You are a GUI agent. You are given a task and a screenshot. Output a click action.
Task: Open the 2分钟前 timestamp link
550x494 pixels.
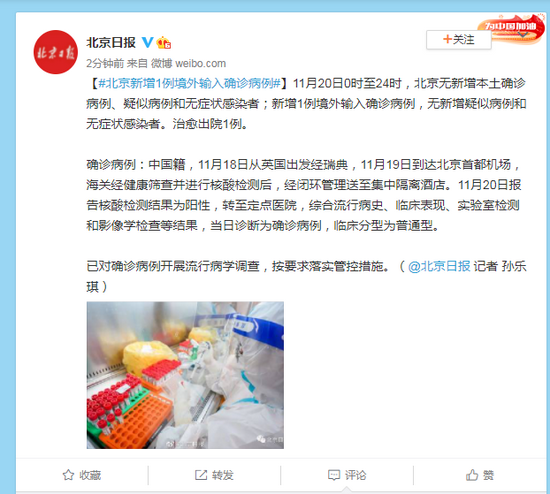[x=105, y=64]
